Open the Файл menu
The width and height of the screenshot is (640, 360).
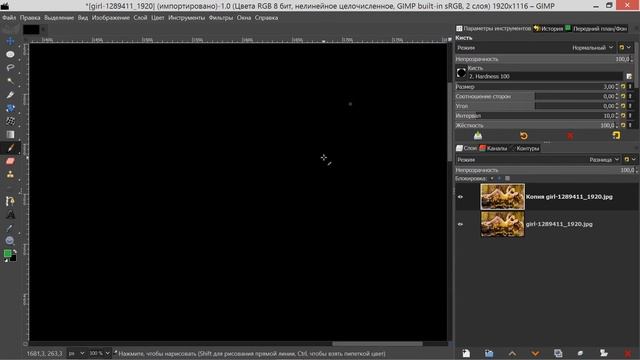[9, 18]
